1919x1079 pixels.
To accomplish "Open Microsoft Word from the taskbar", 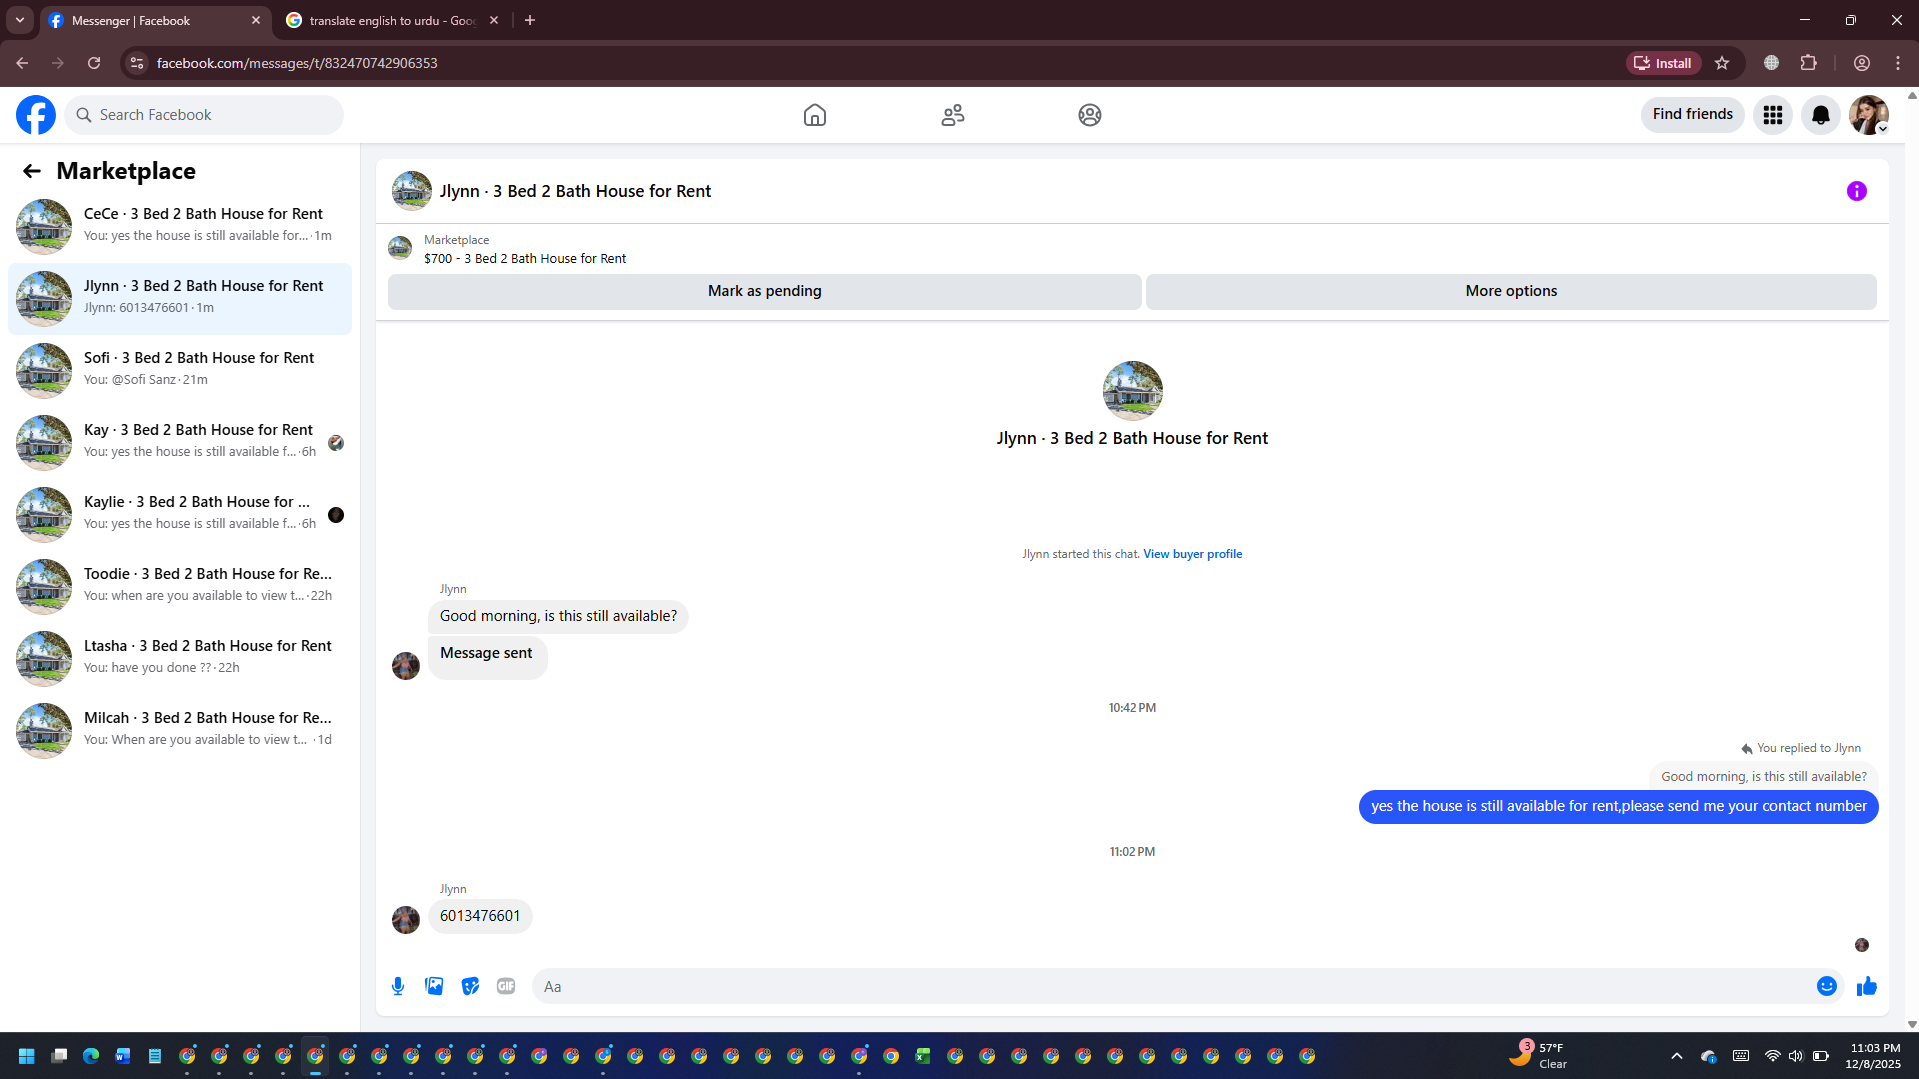I will (123, 1056).
